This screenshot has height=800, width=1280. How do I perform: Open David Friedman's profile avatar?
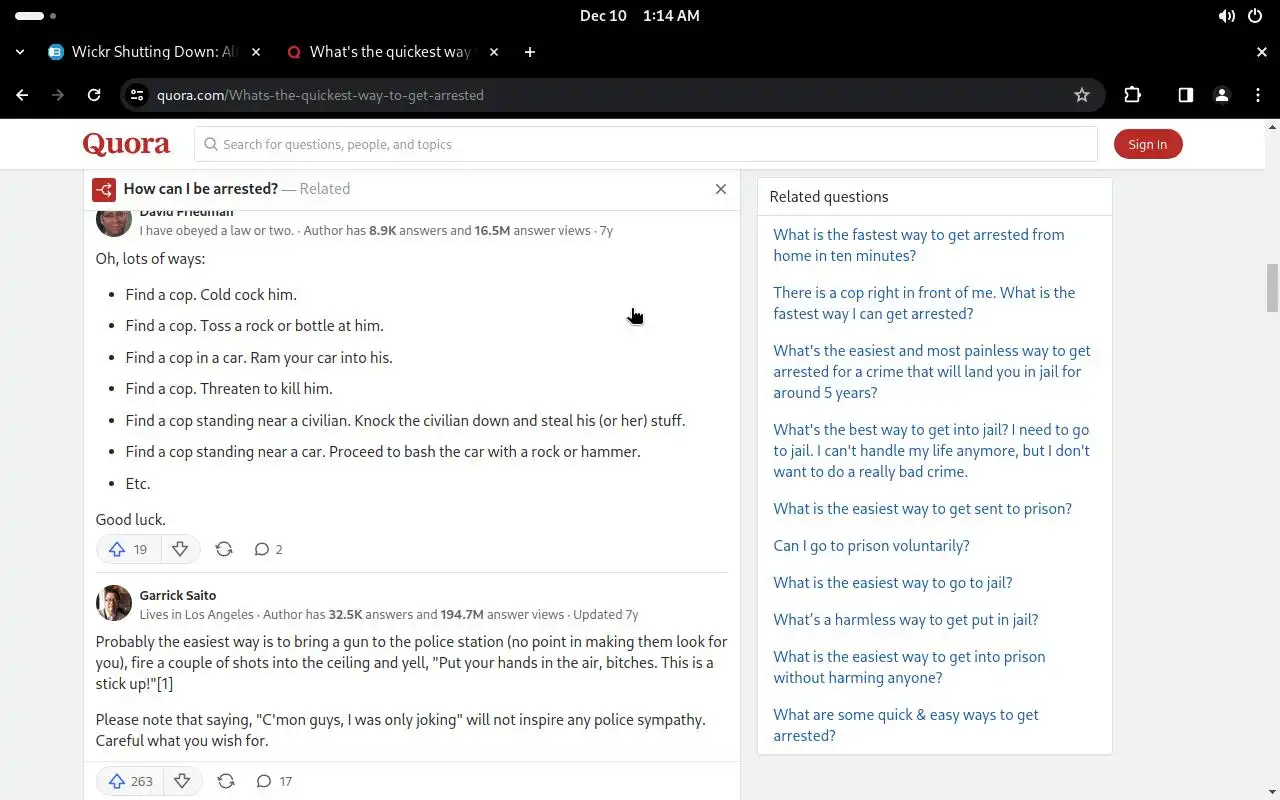[x=114, y=222]
